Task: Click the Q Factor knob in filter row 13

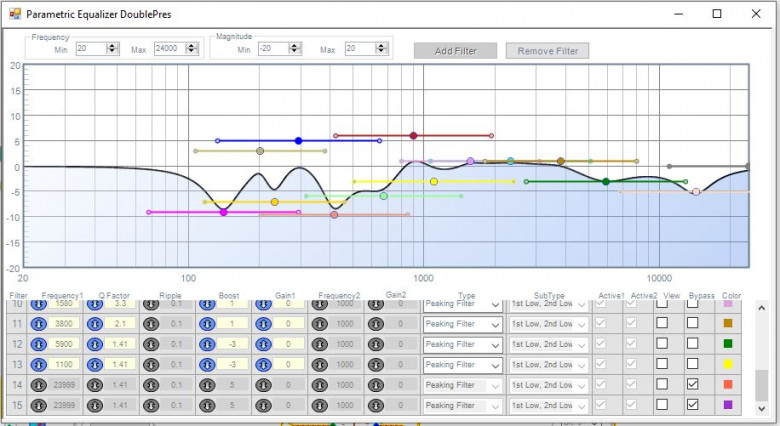Action: coord(95,365)
